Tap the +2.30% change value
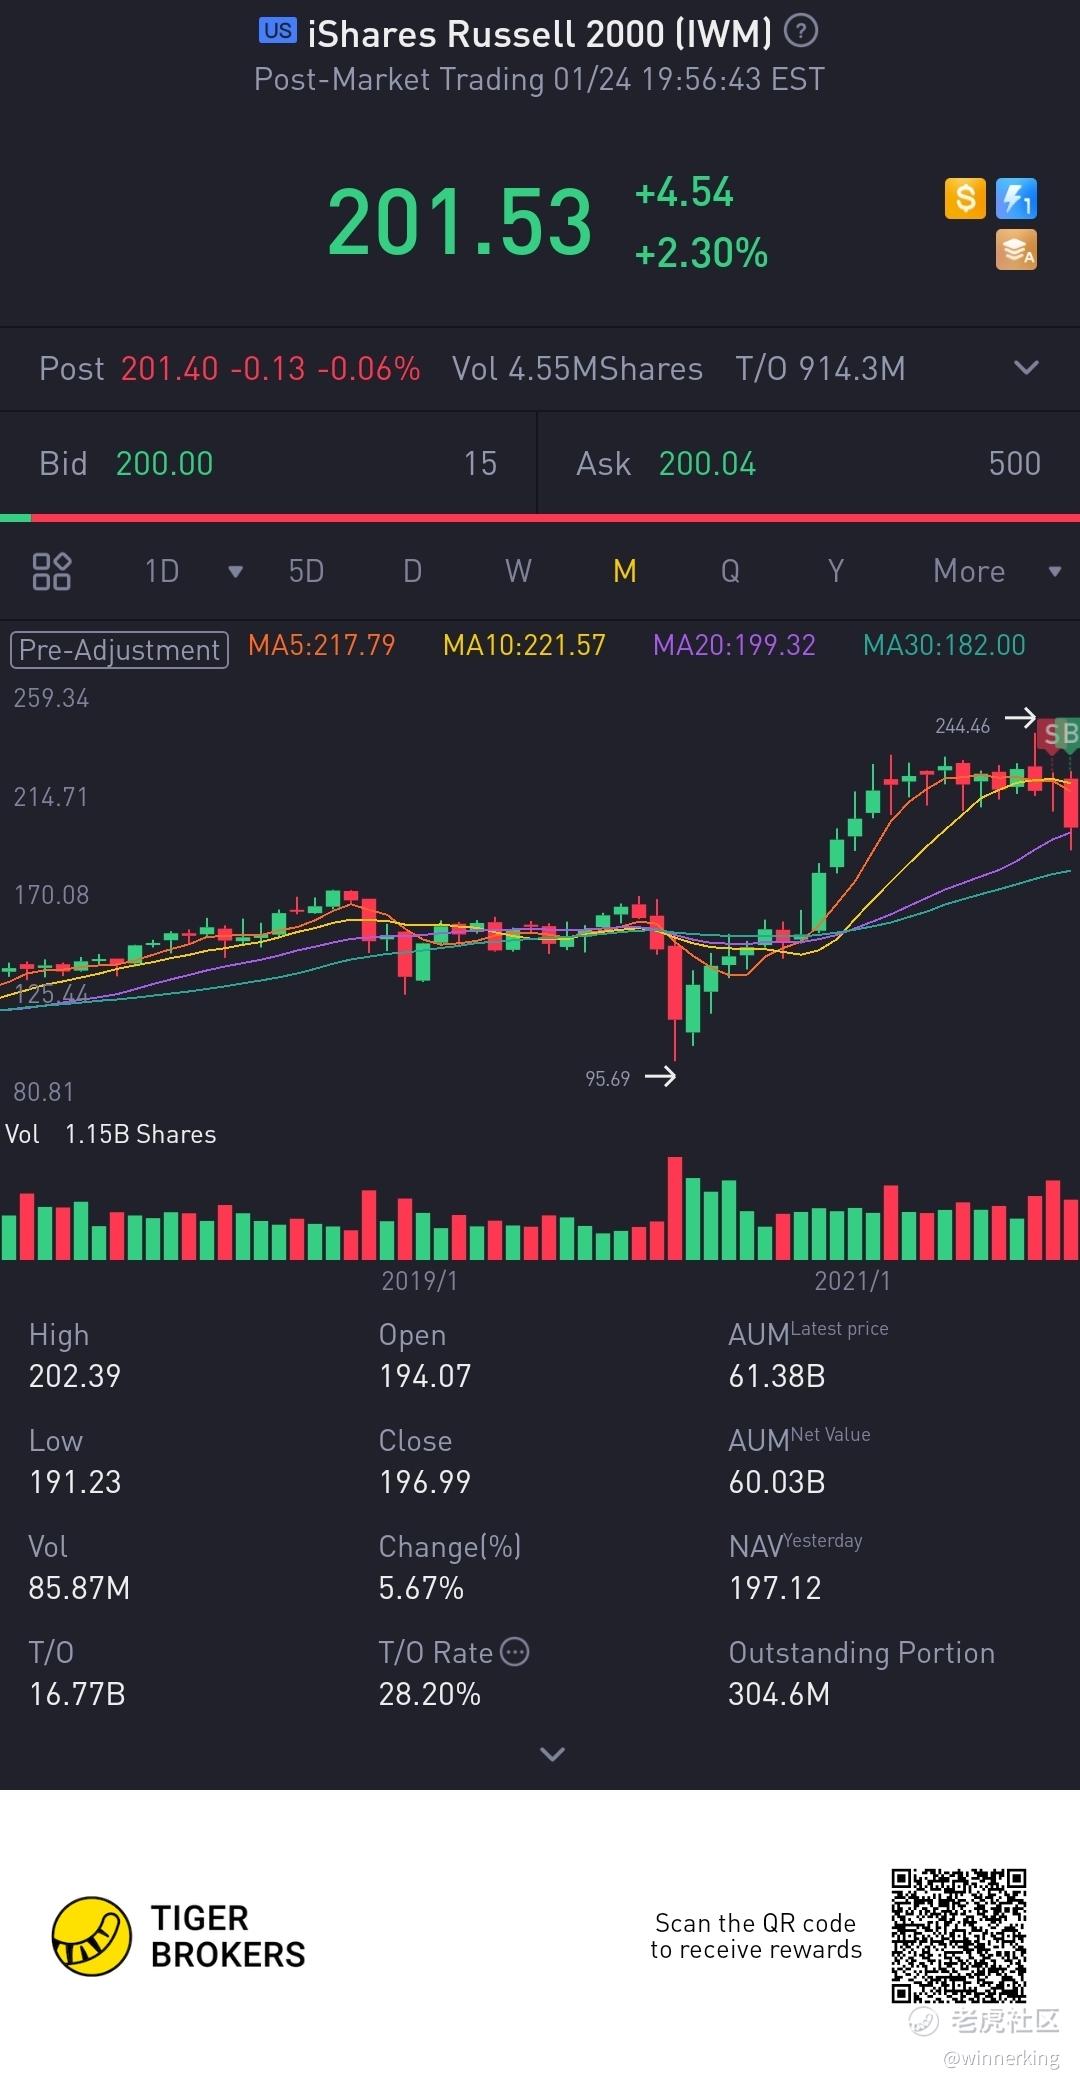 (x=701, y=253)
